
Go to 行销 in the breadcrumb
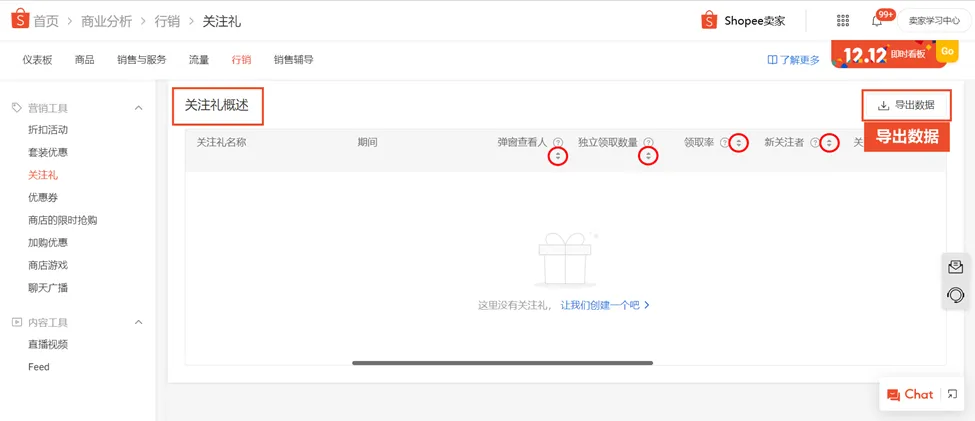[167, 21]
